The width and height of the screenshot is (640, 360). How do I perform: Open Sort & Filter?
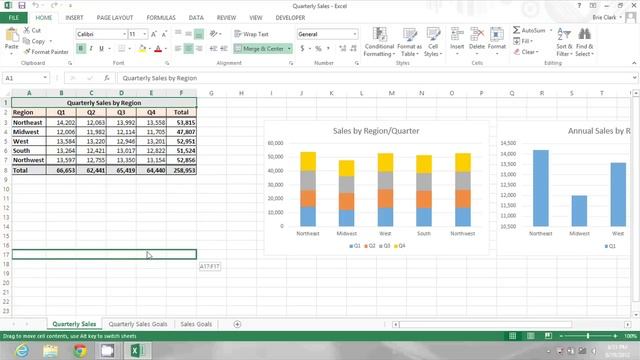[564, 42]
